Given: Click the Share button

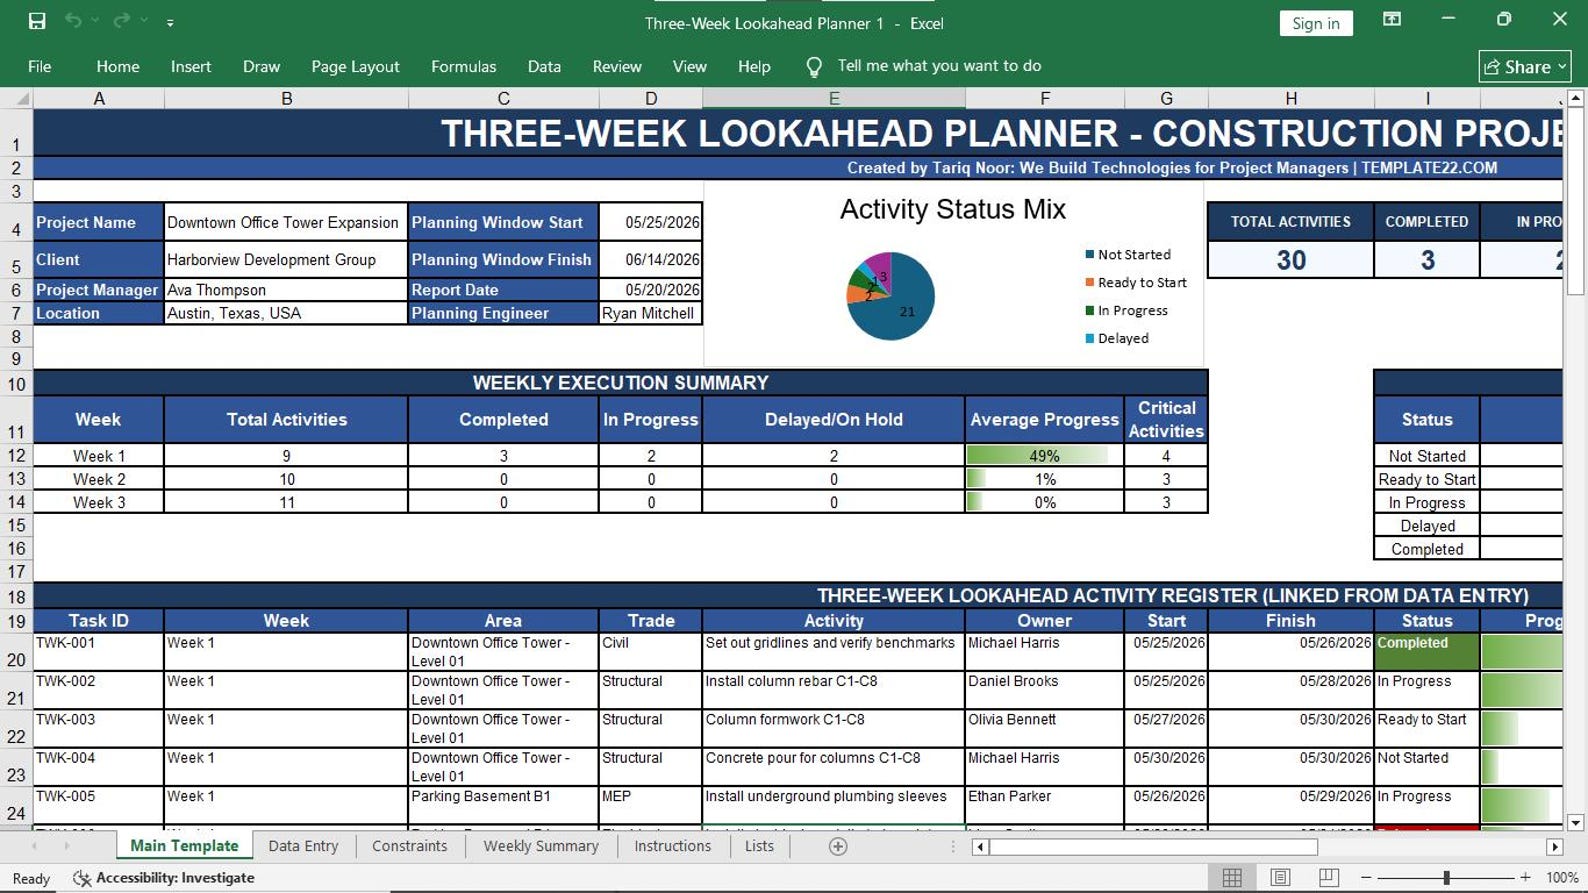Looking at the screenshot, I should [1525, 67].
